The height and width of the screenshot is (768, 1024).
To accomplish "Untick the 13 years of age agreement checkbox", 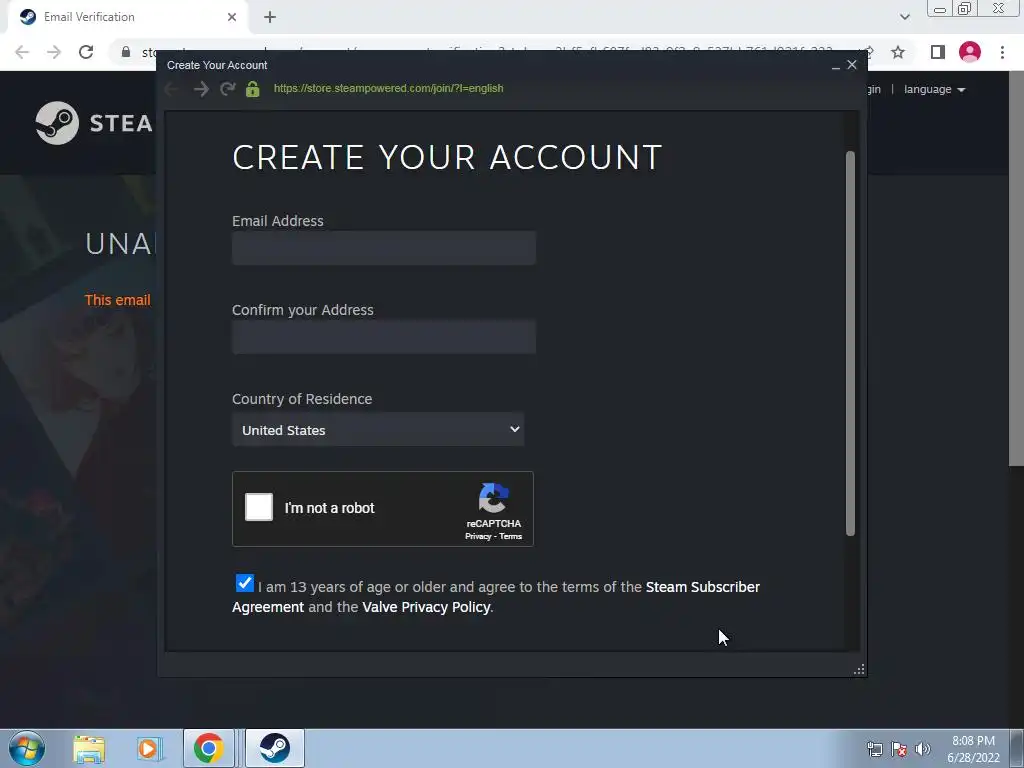I will point(244,583).
